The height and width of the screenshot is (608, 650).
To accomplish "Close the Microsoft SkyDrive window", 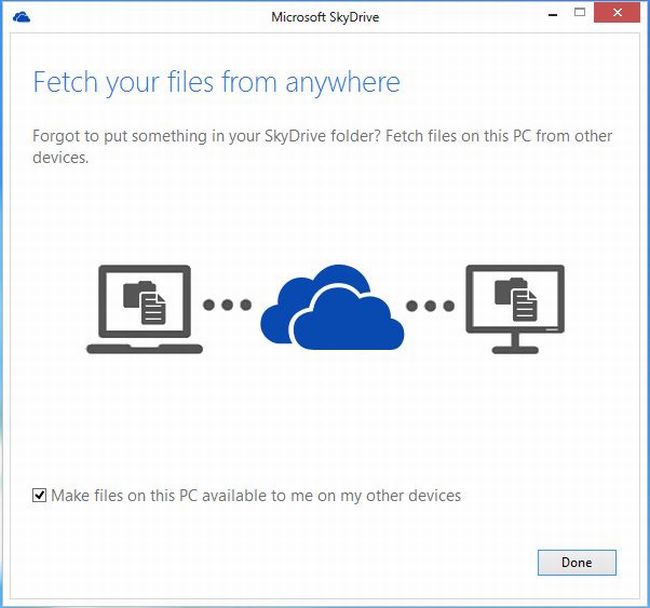I will point(617,12).
